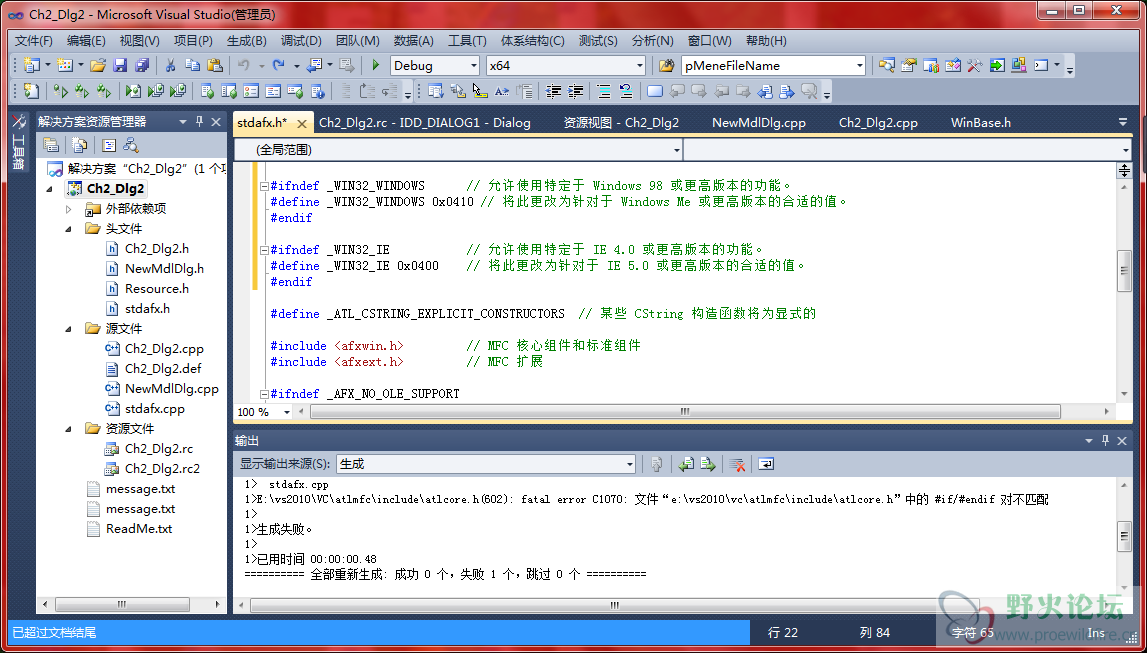This screenshot has width=1147, height=653.
Task: Click View Class Diagram icon in Solution Explorer
Action: 131,144
